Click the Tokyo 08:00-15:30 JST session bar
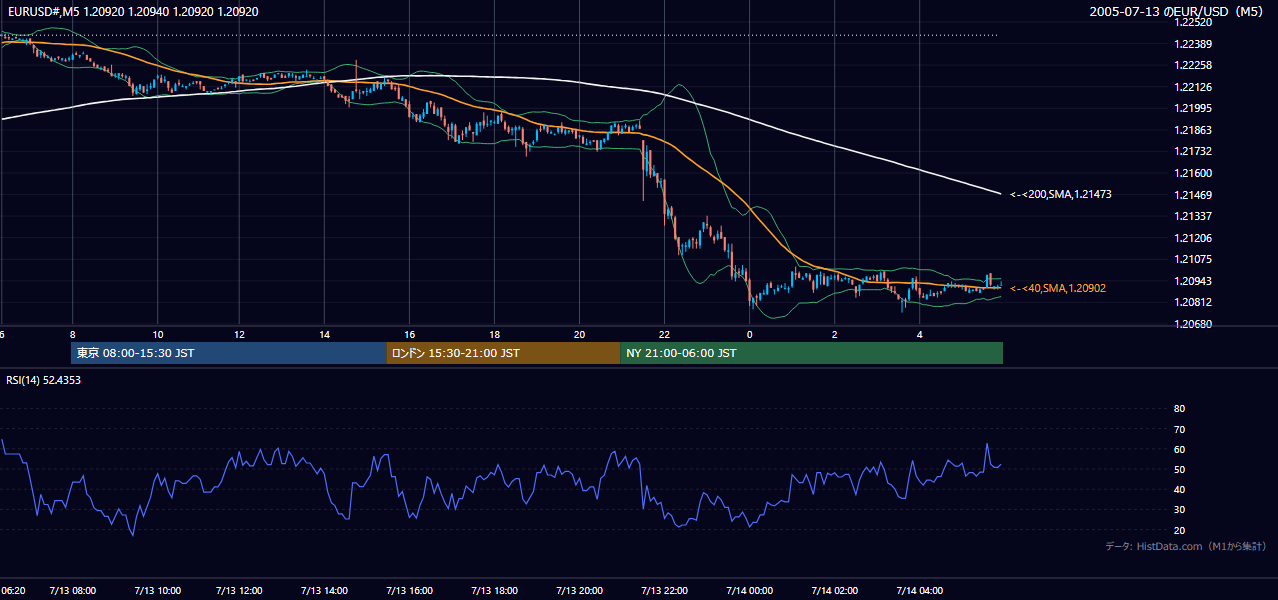Viewport: 1278px width, 600px height. 229,353
